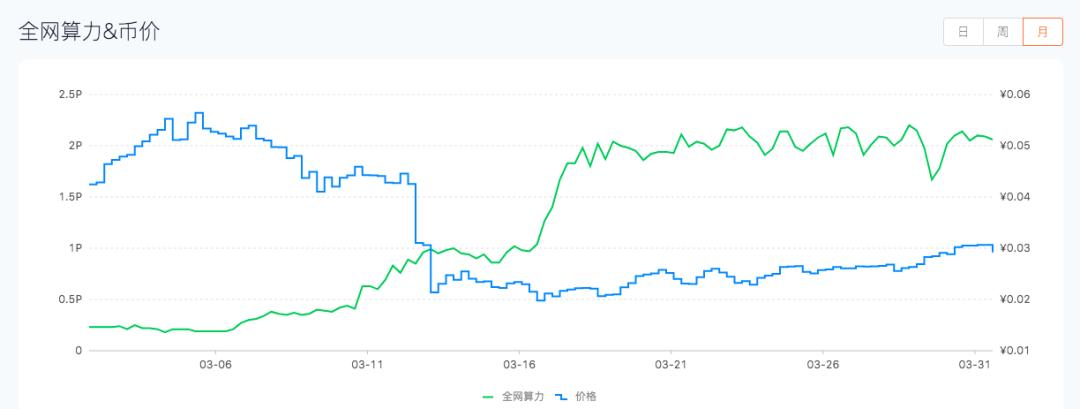Click the 03-21 date axis label

tap(671, 366)
